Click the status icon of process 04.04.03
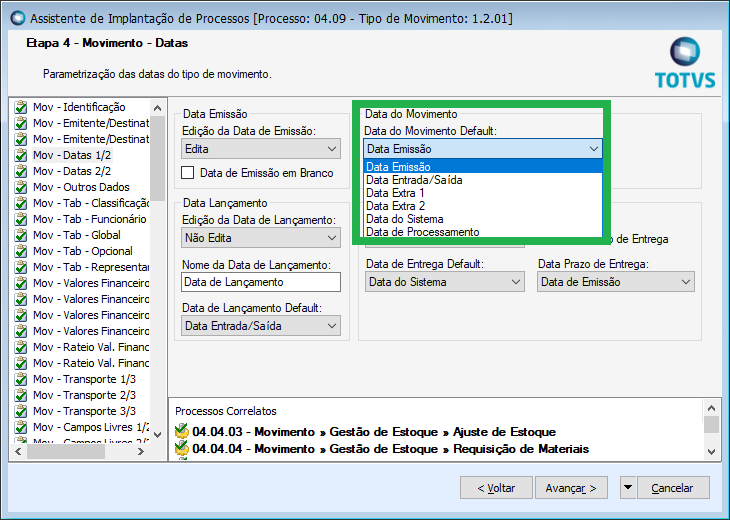The width and height of the screenshot is (730, 520). pos(182,432)
